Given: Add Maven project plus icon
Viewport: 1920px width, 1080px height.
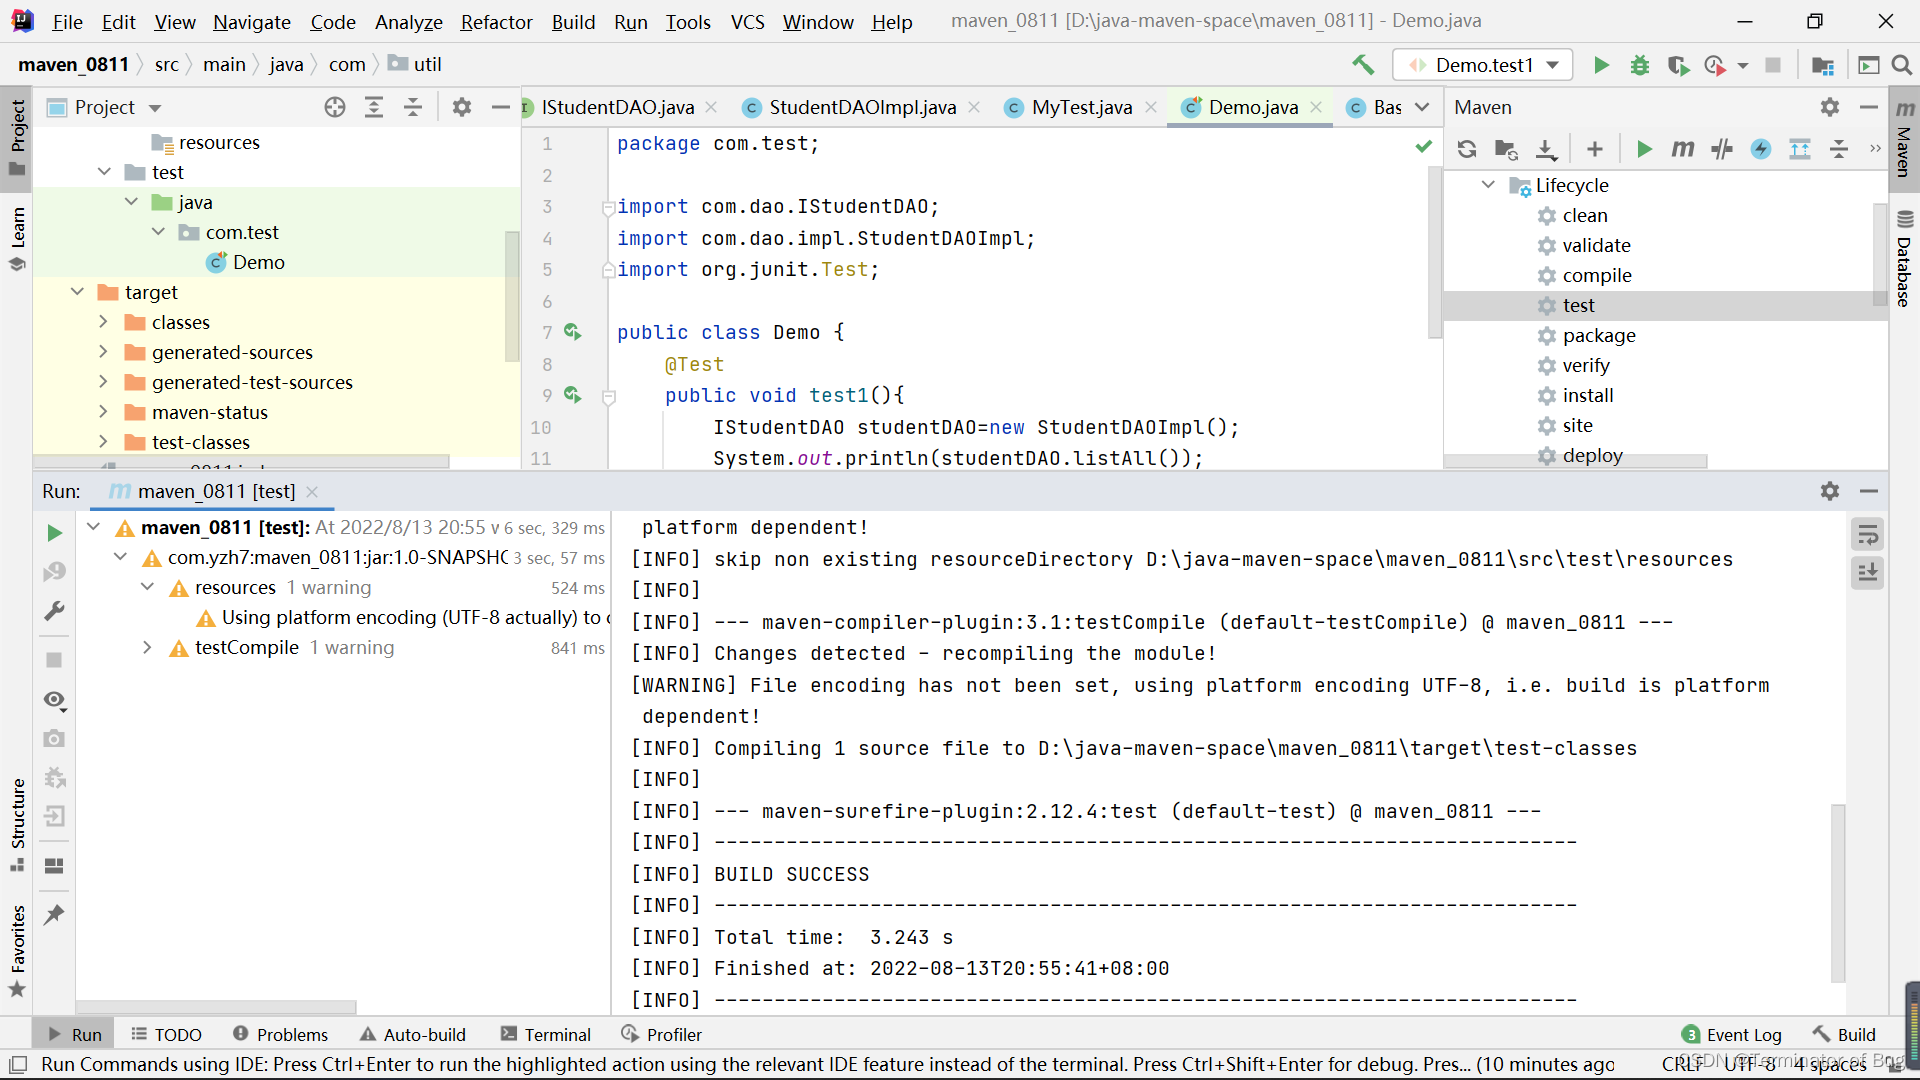Looking at the screenshot, I should coord(1595,149).
